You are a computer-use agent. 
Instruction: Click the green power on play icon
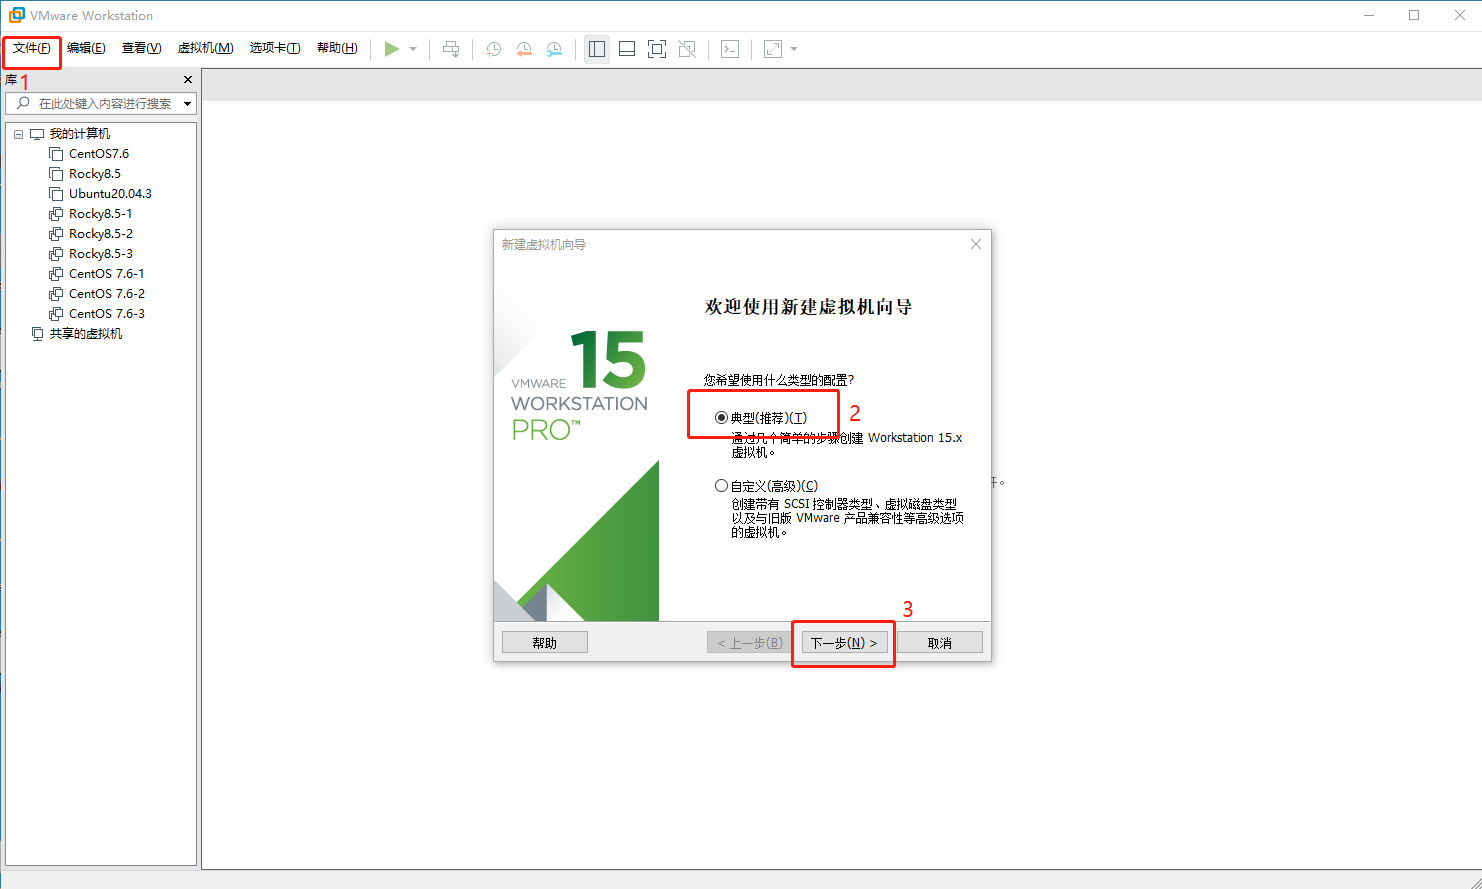point(392,49)
